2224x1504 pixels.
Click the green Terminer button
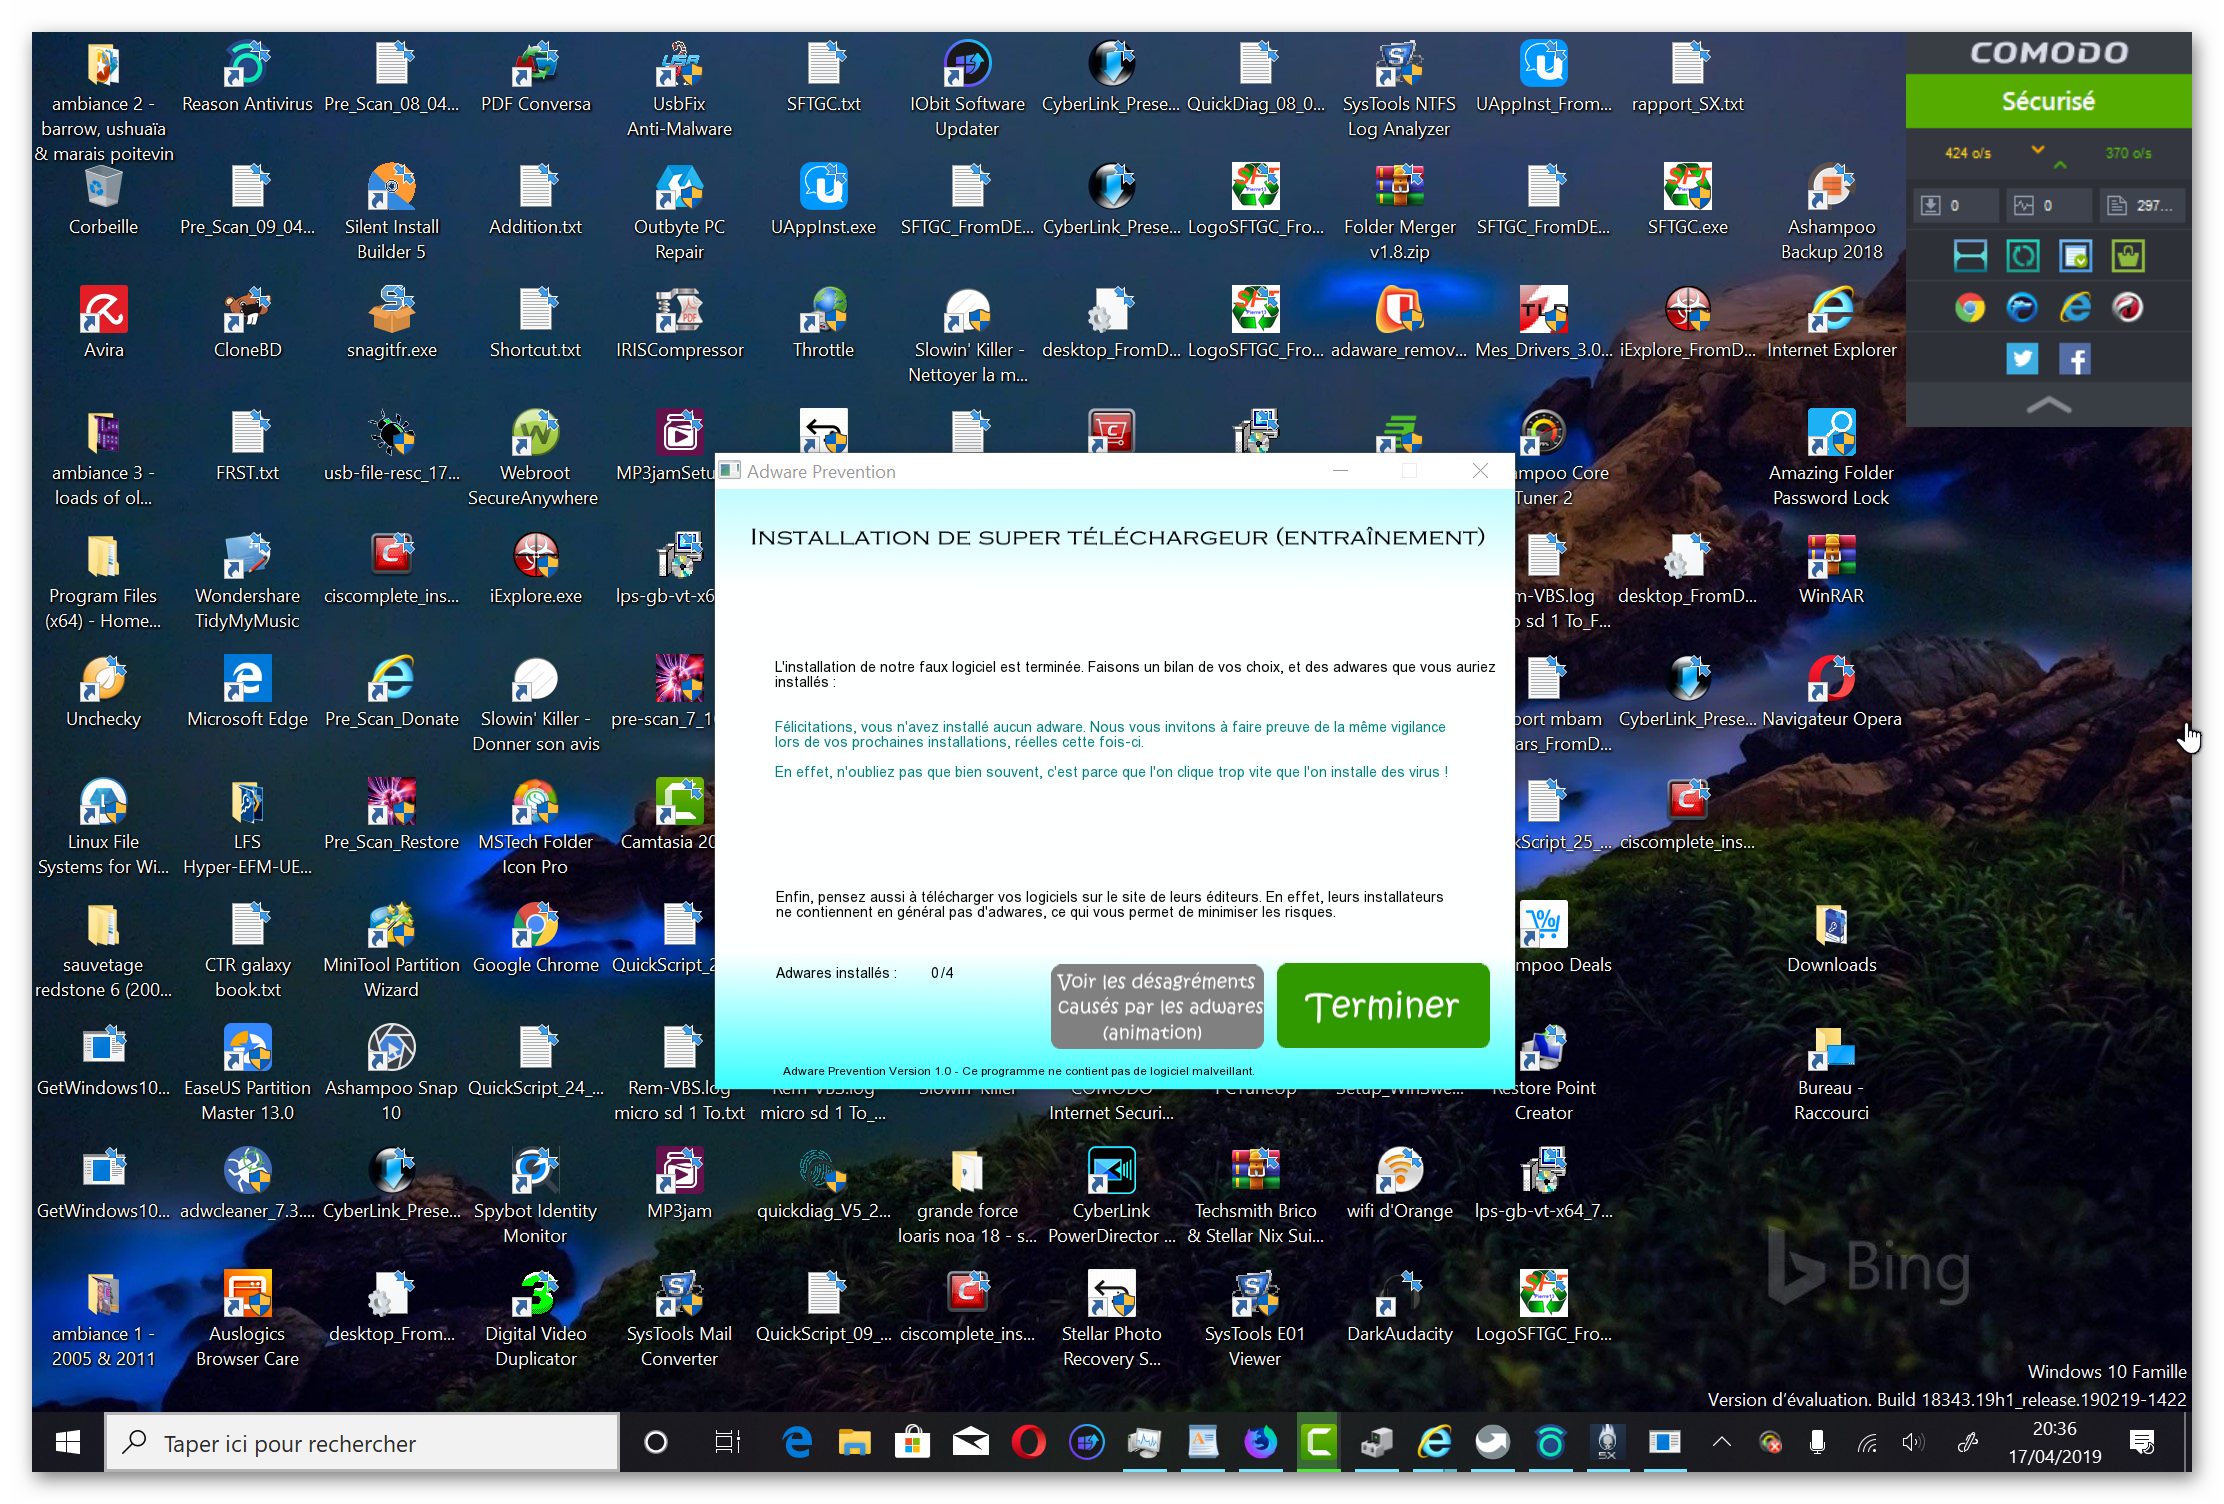(1383, 1005)
